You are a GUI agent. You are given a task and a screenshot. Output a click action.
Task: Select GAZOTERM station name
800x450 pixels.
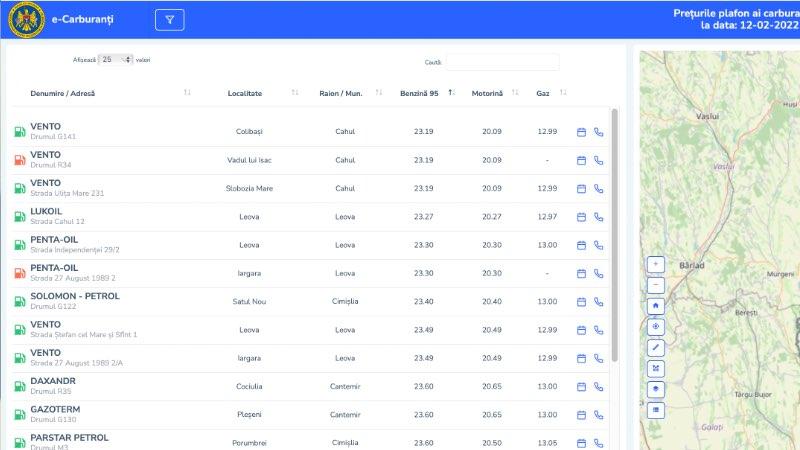(55, 409)
